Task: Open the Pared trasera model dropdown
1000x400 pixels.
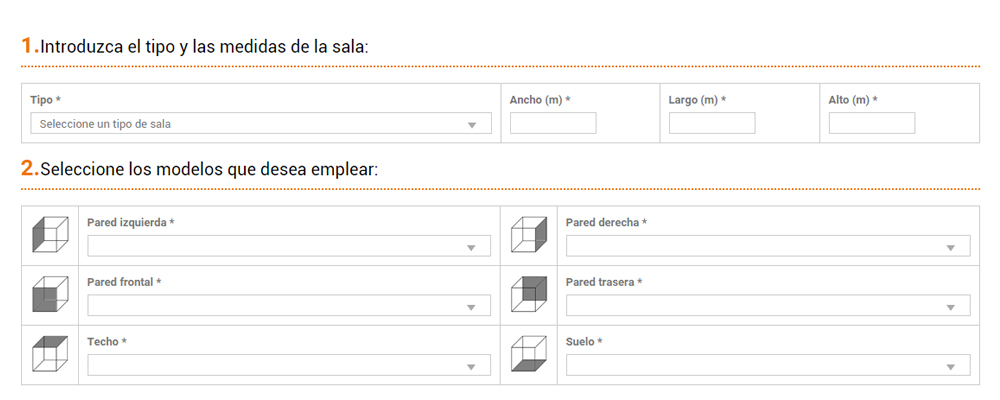Action: tap(767, 306)
